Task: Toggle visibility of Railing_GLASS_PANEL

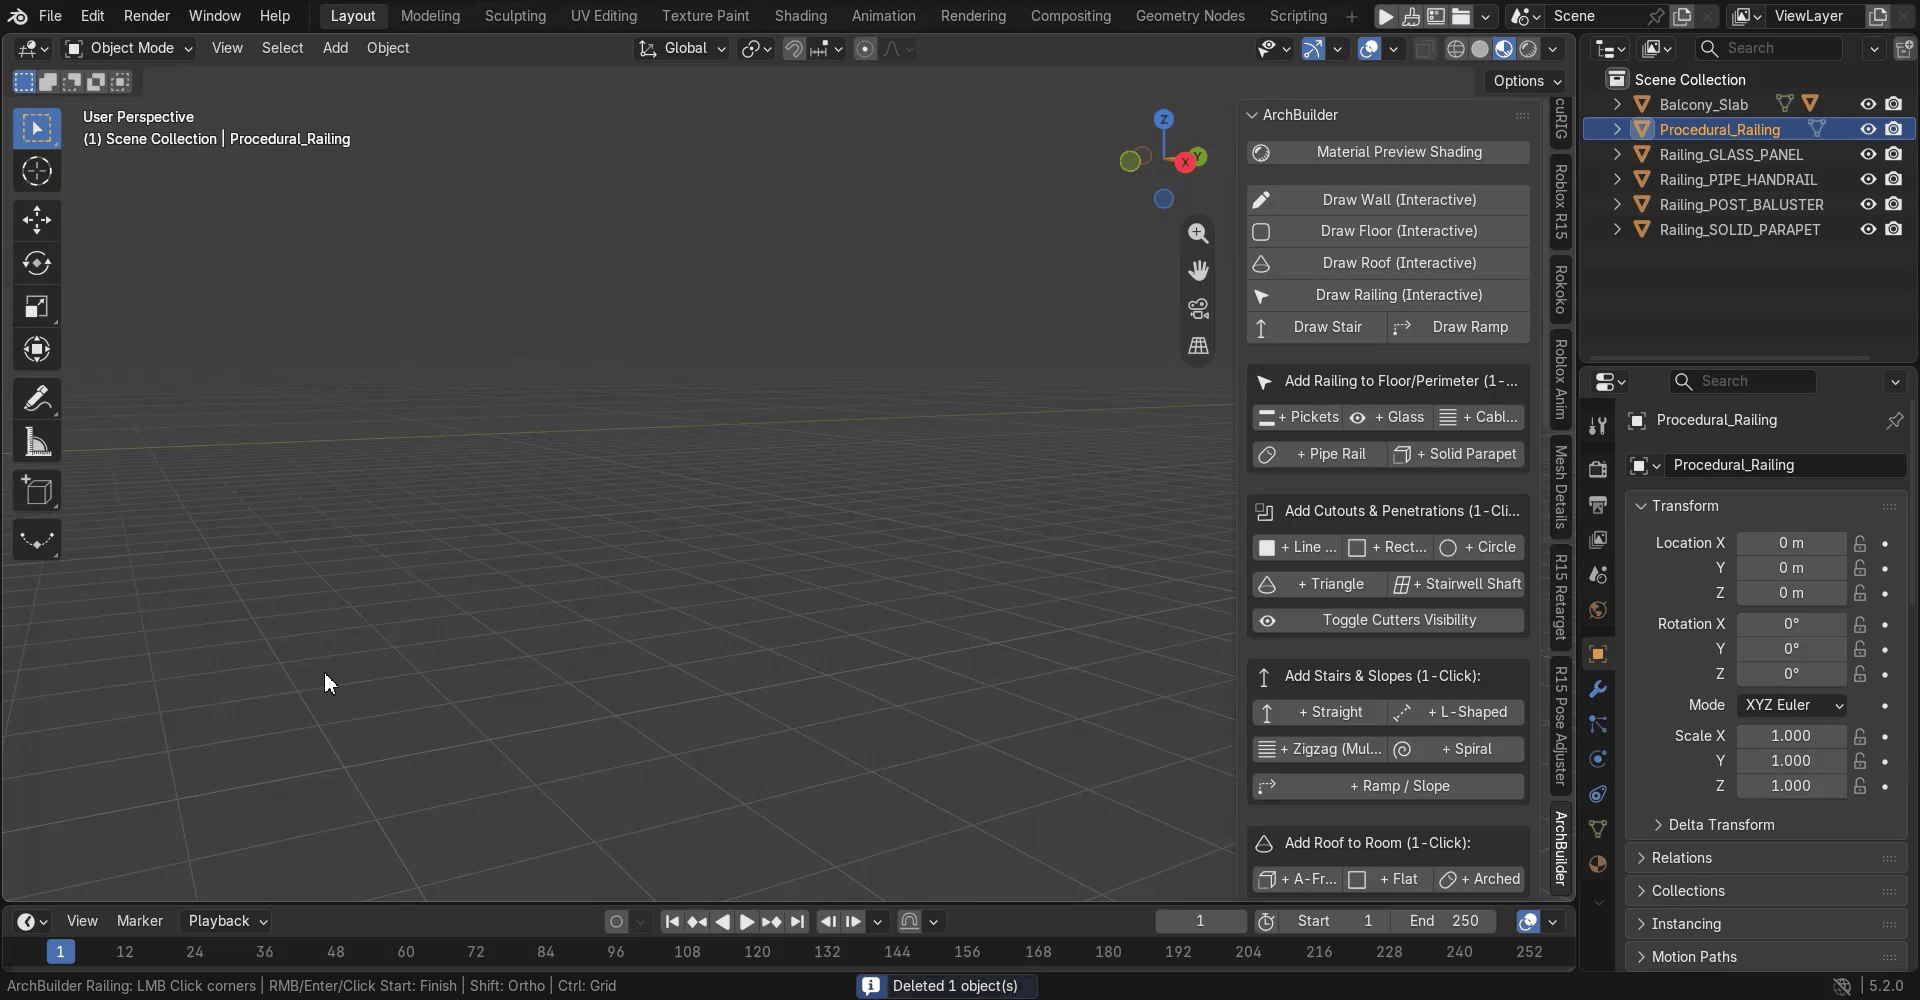Action: point(1867,154)
